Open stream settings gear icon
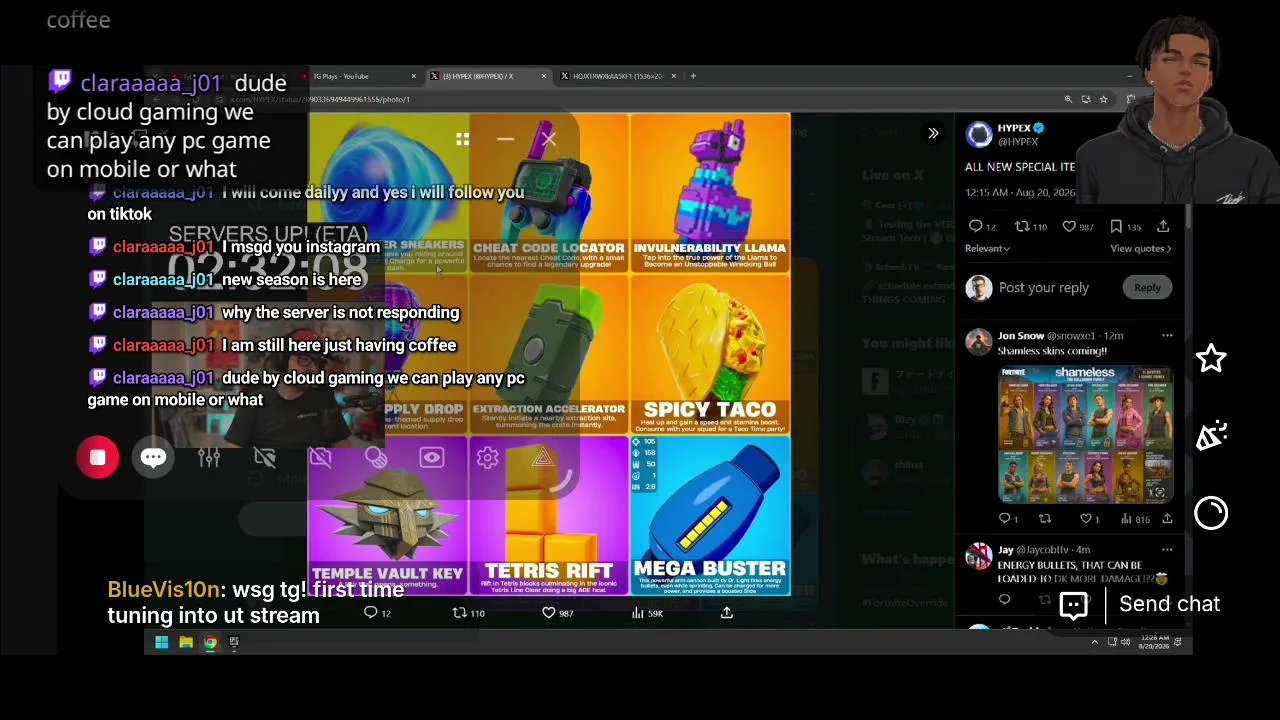This screenshot has width=1280, height=720. click(487, 458)
